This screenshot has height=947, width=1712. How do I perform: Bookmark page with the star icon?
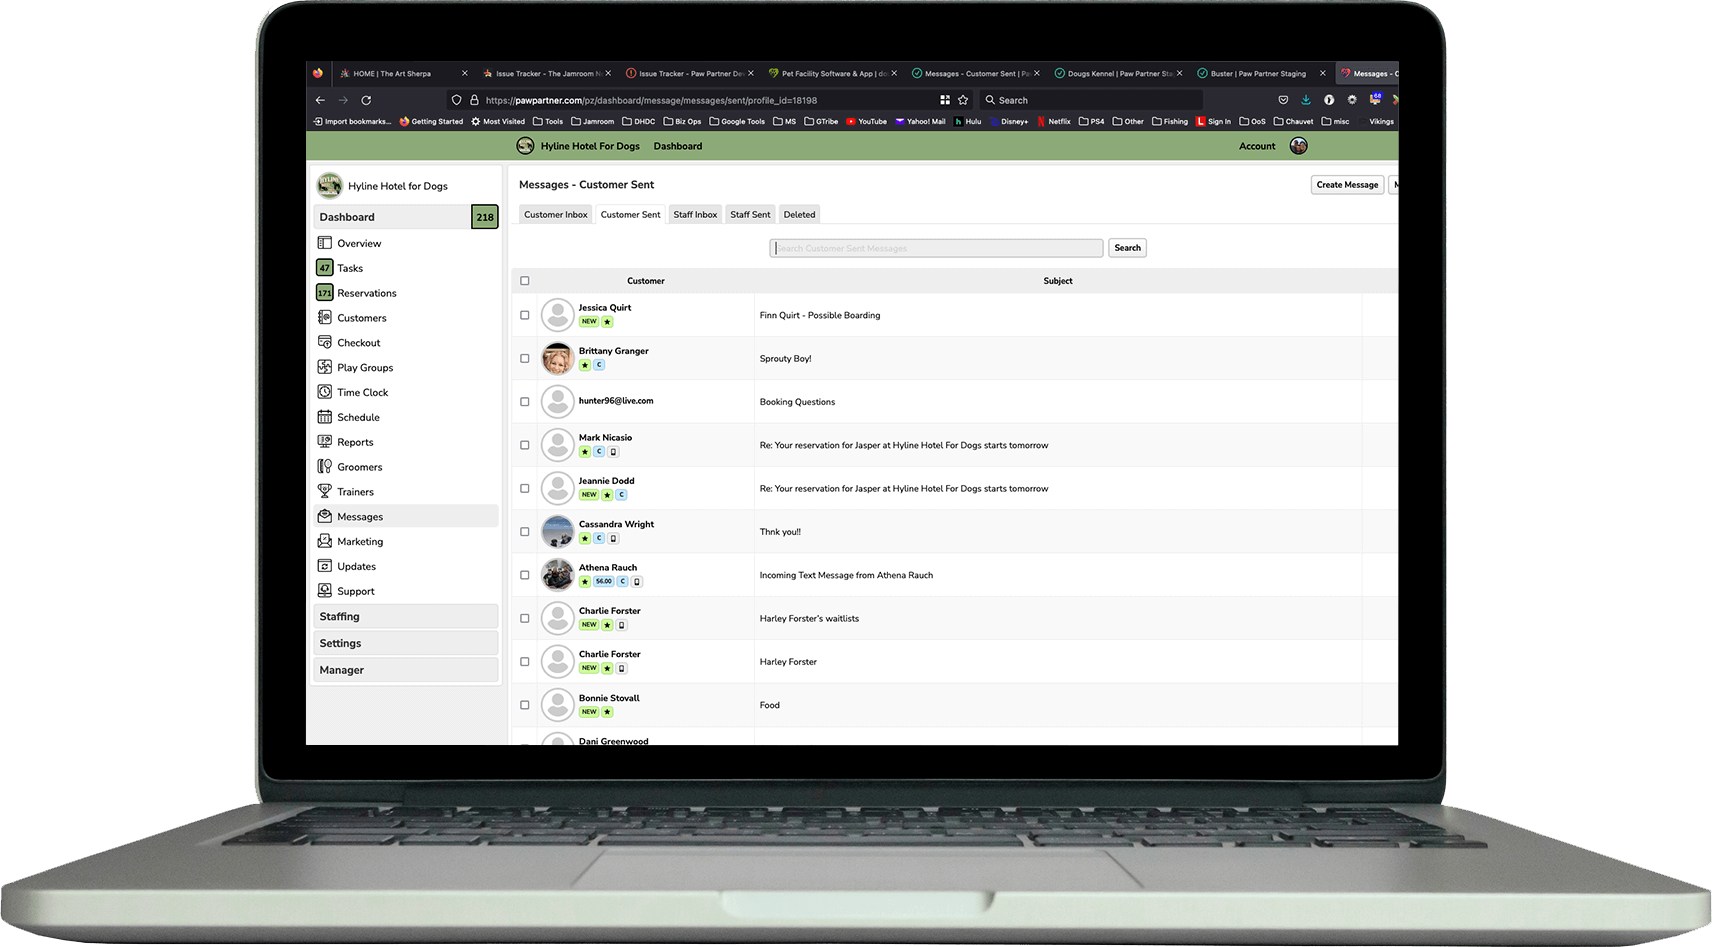963,100
